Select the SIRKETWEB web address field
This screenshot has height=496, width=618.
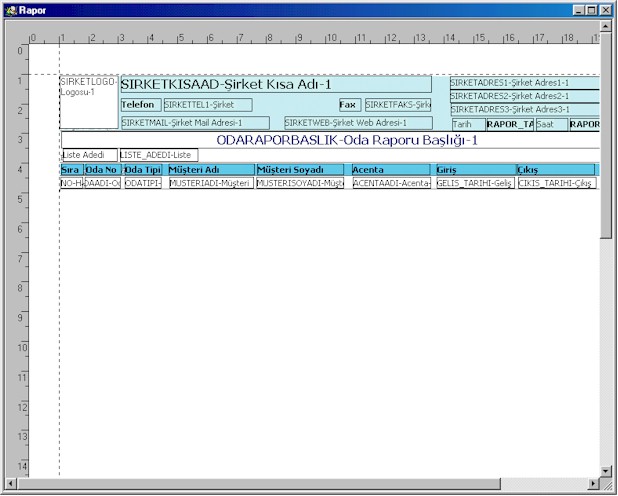pos(357,123)
